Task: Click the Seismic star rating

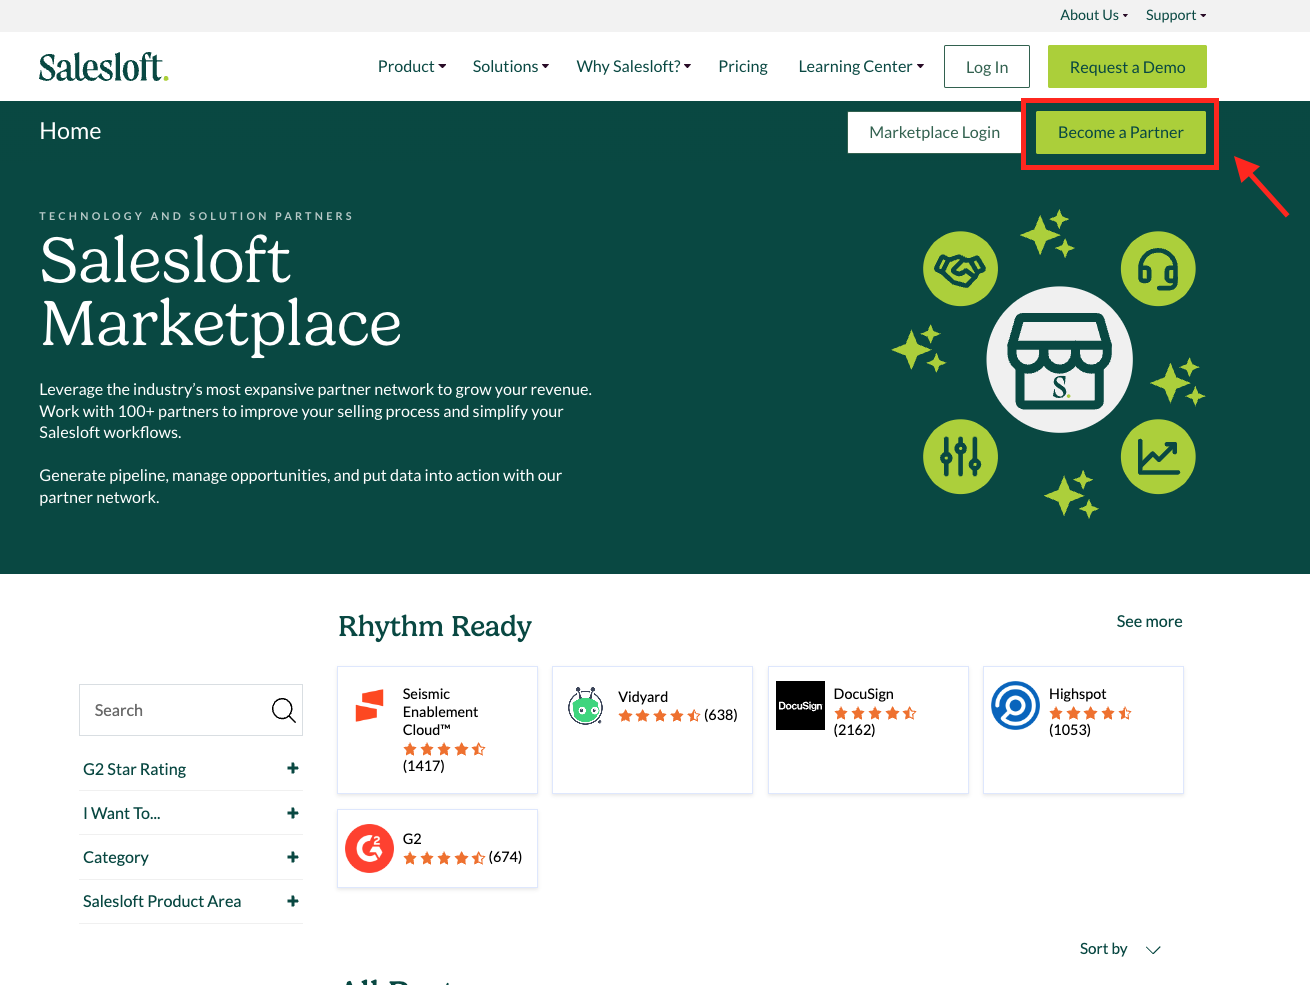Action: point(444,749)
